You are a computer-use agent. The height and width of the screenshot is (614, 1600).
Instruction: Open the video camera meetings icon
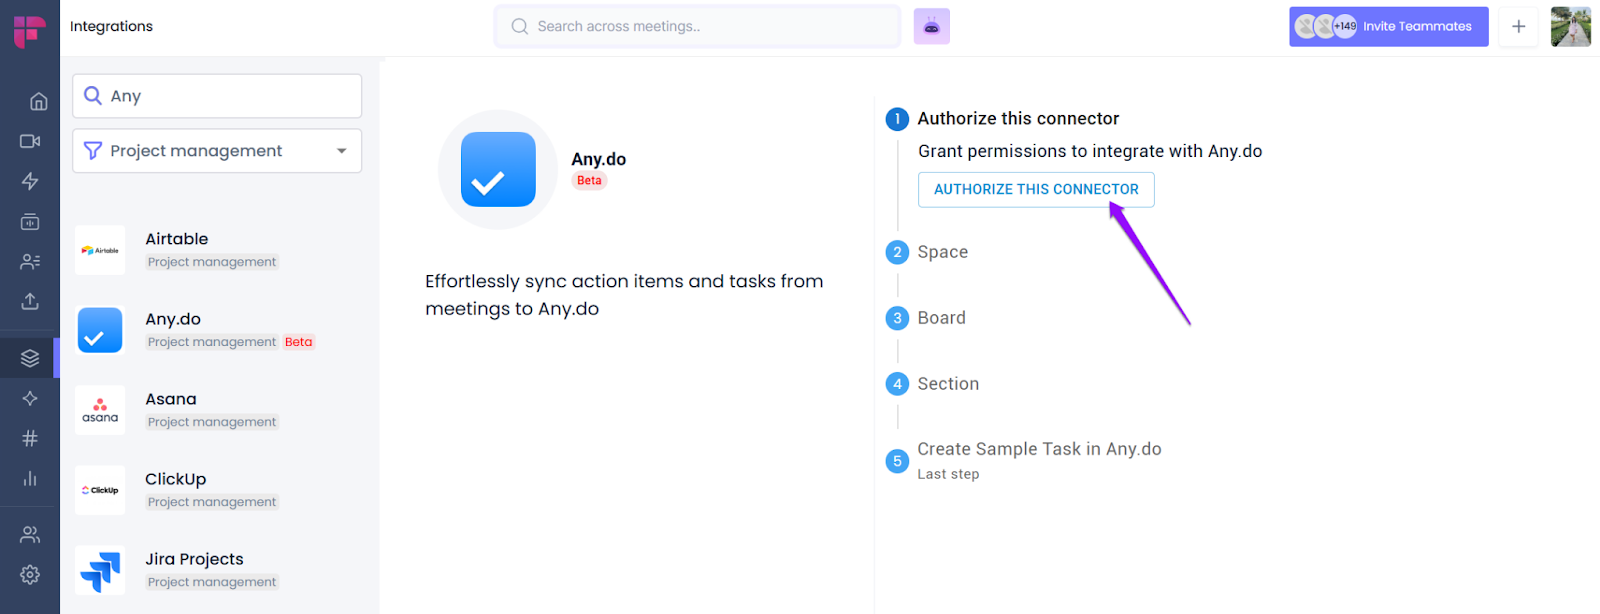(x=30, y=141)
